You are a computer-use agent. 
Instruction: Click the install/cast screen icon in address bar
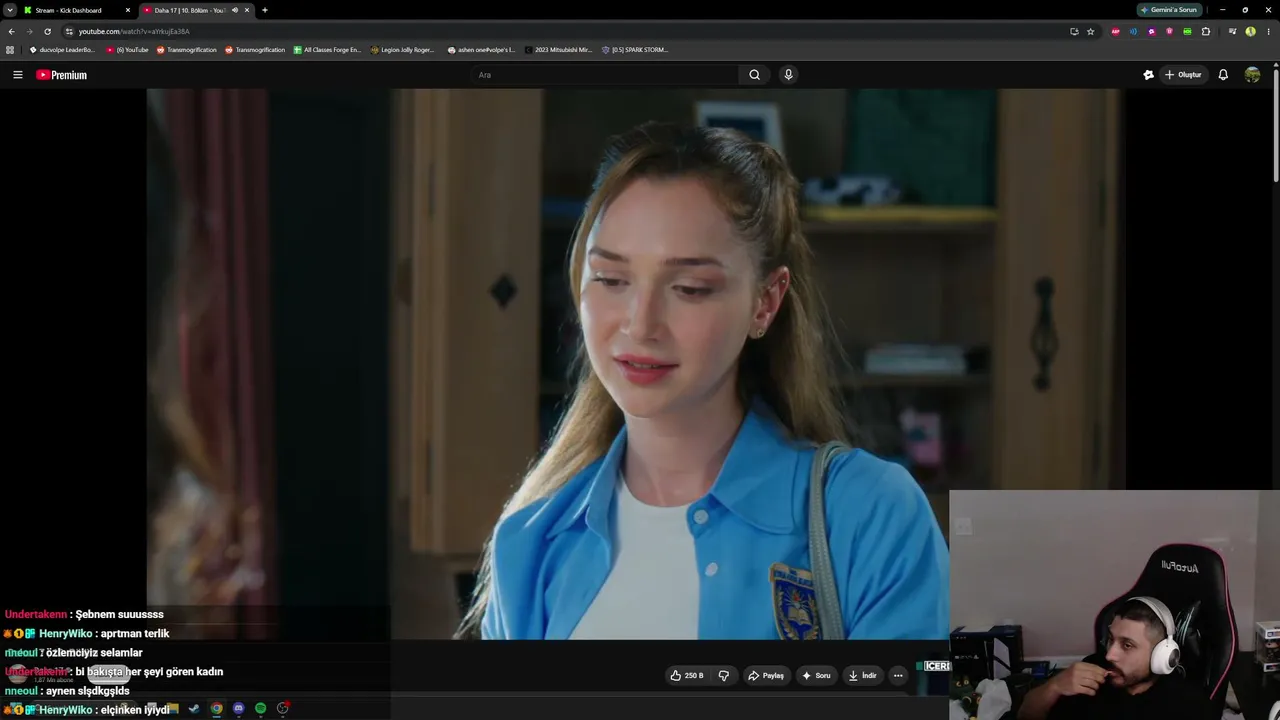[1074, 31]
